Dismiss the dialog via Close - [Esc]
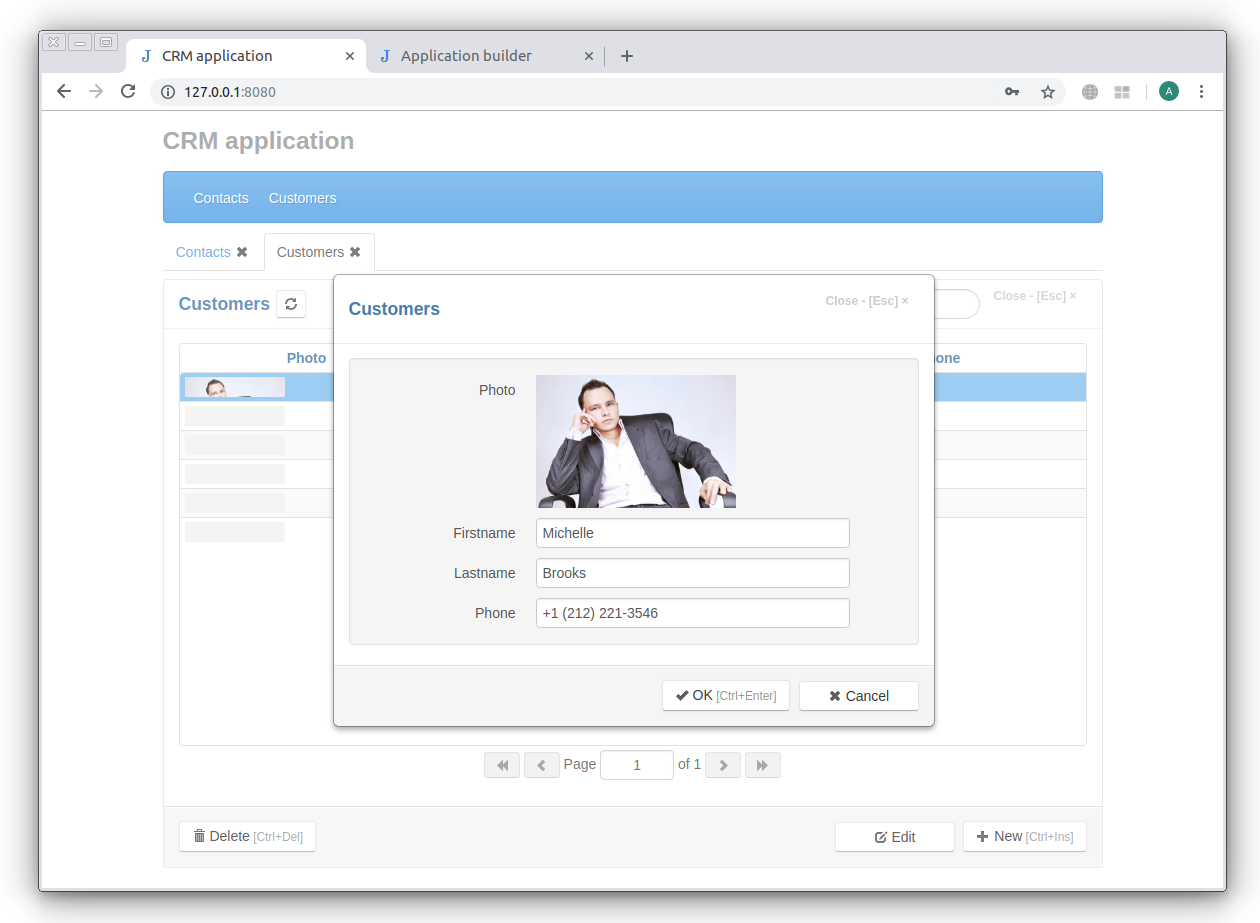 point(866,301)
